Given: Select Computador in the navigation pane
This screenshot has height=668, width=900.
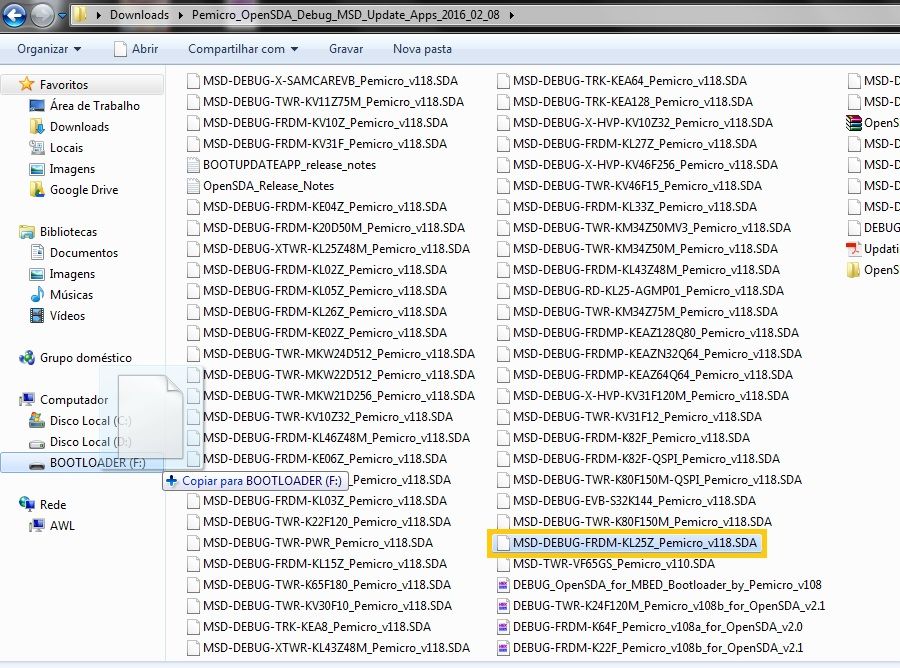Looking at the screenshot, I should [x=73, y=400].
